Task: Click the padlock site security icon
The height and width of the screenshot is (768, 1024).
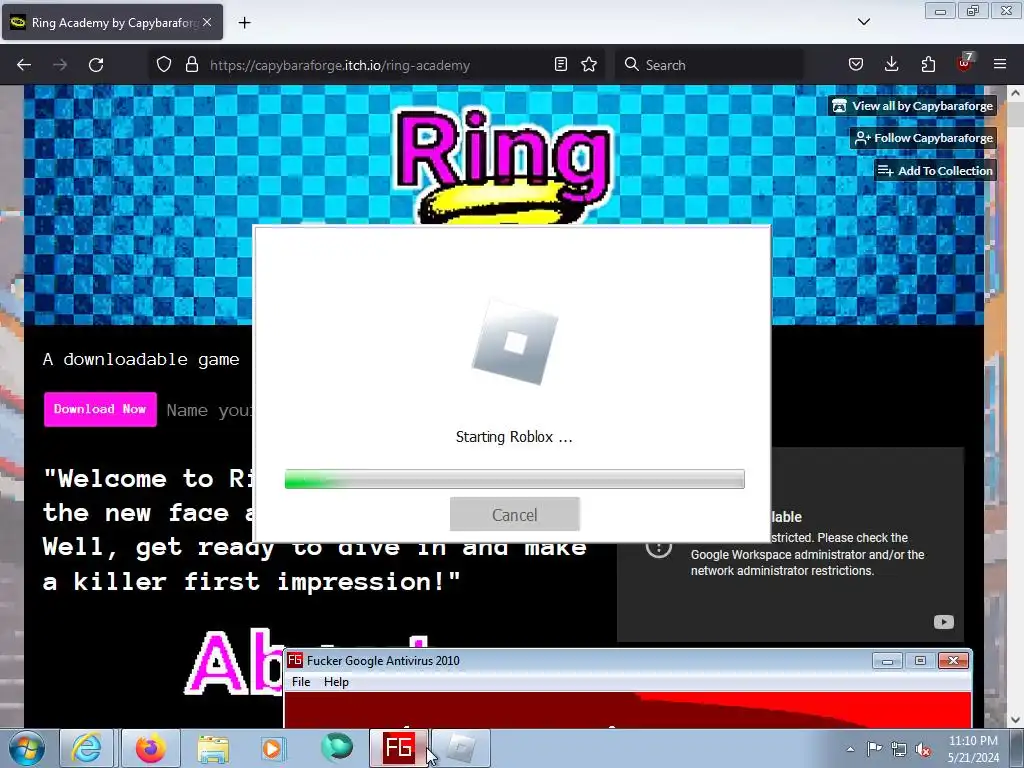Action: click(191, 64)
